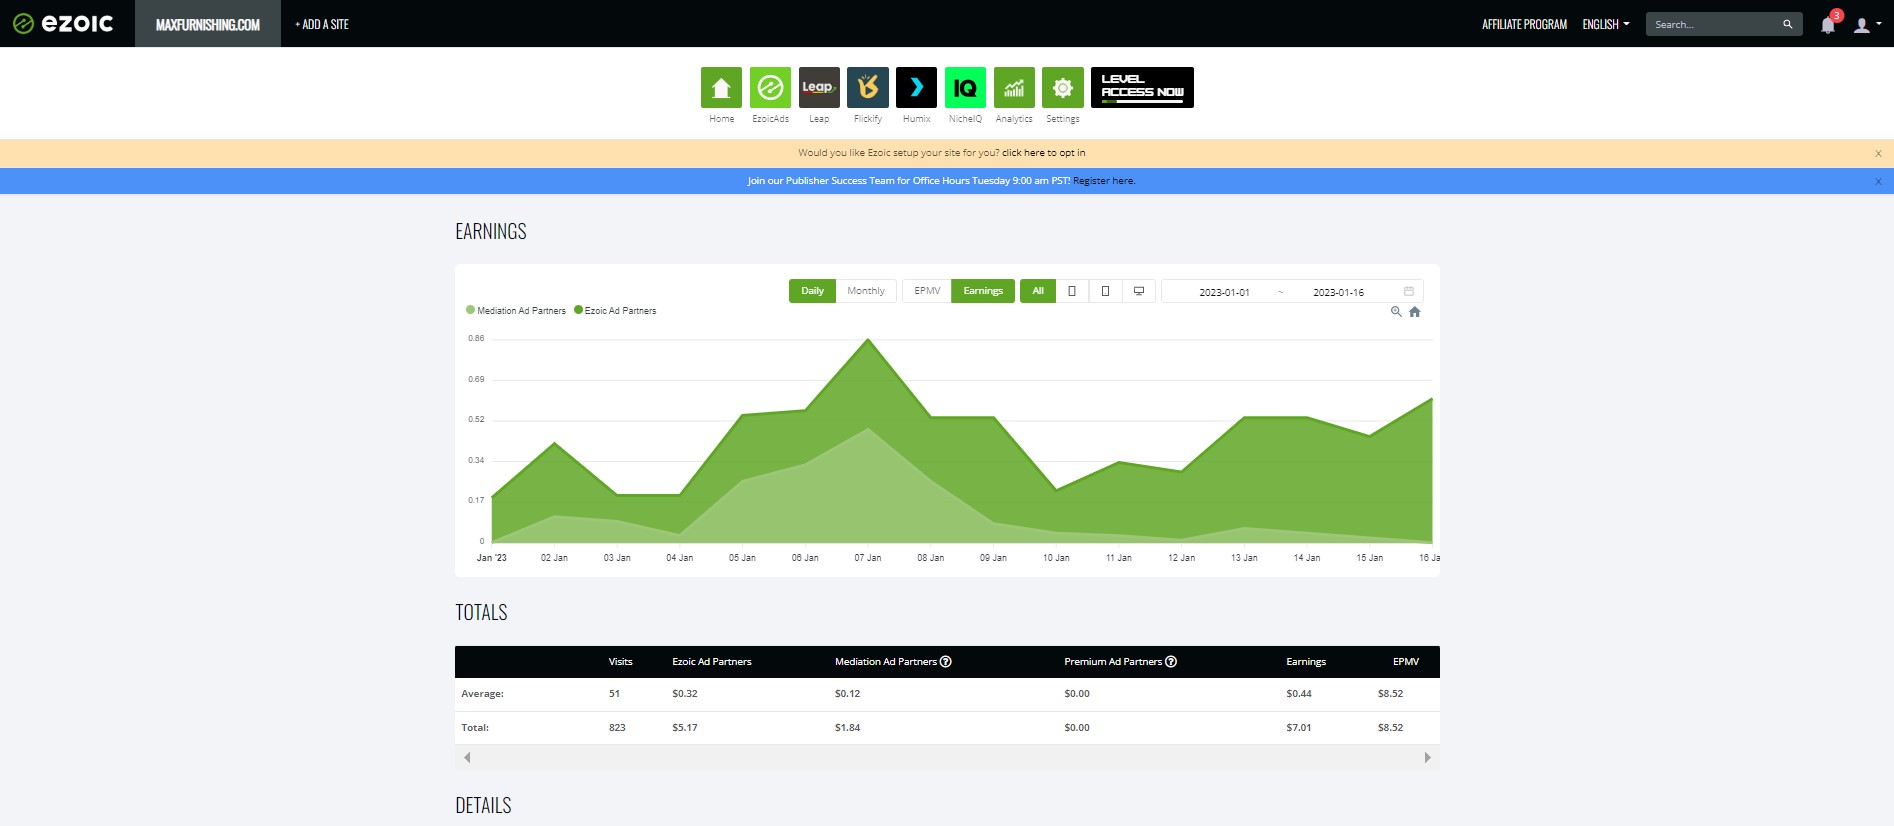Open the Home dashboard icon
Image resolution: width=1894 pixels, height=826 pixels.
tap(721, 88)
